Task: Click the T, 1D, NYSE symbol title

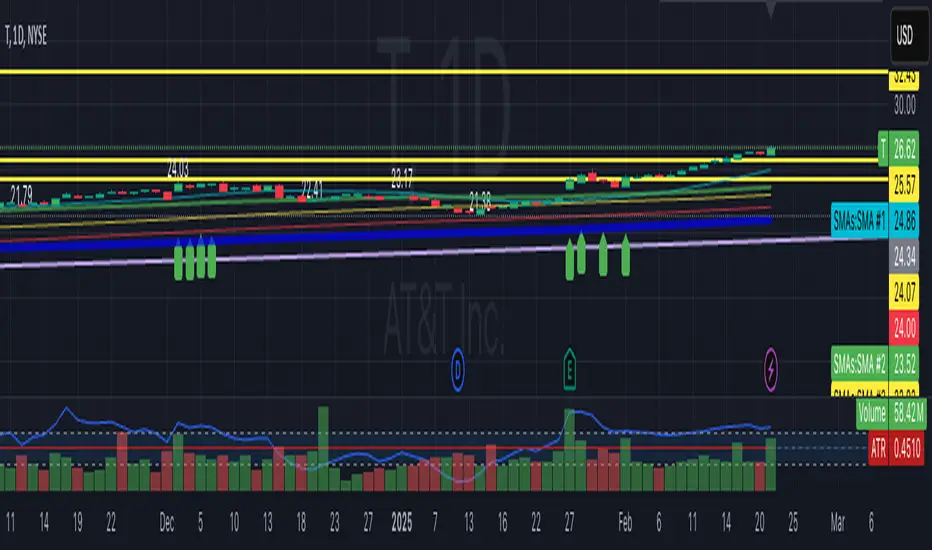Action: (26, 36)
